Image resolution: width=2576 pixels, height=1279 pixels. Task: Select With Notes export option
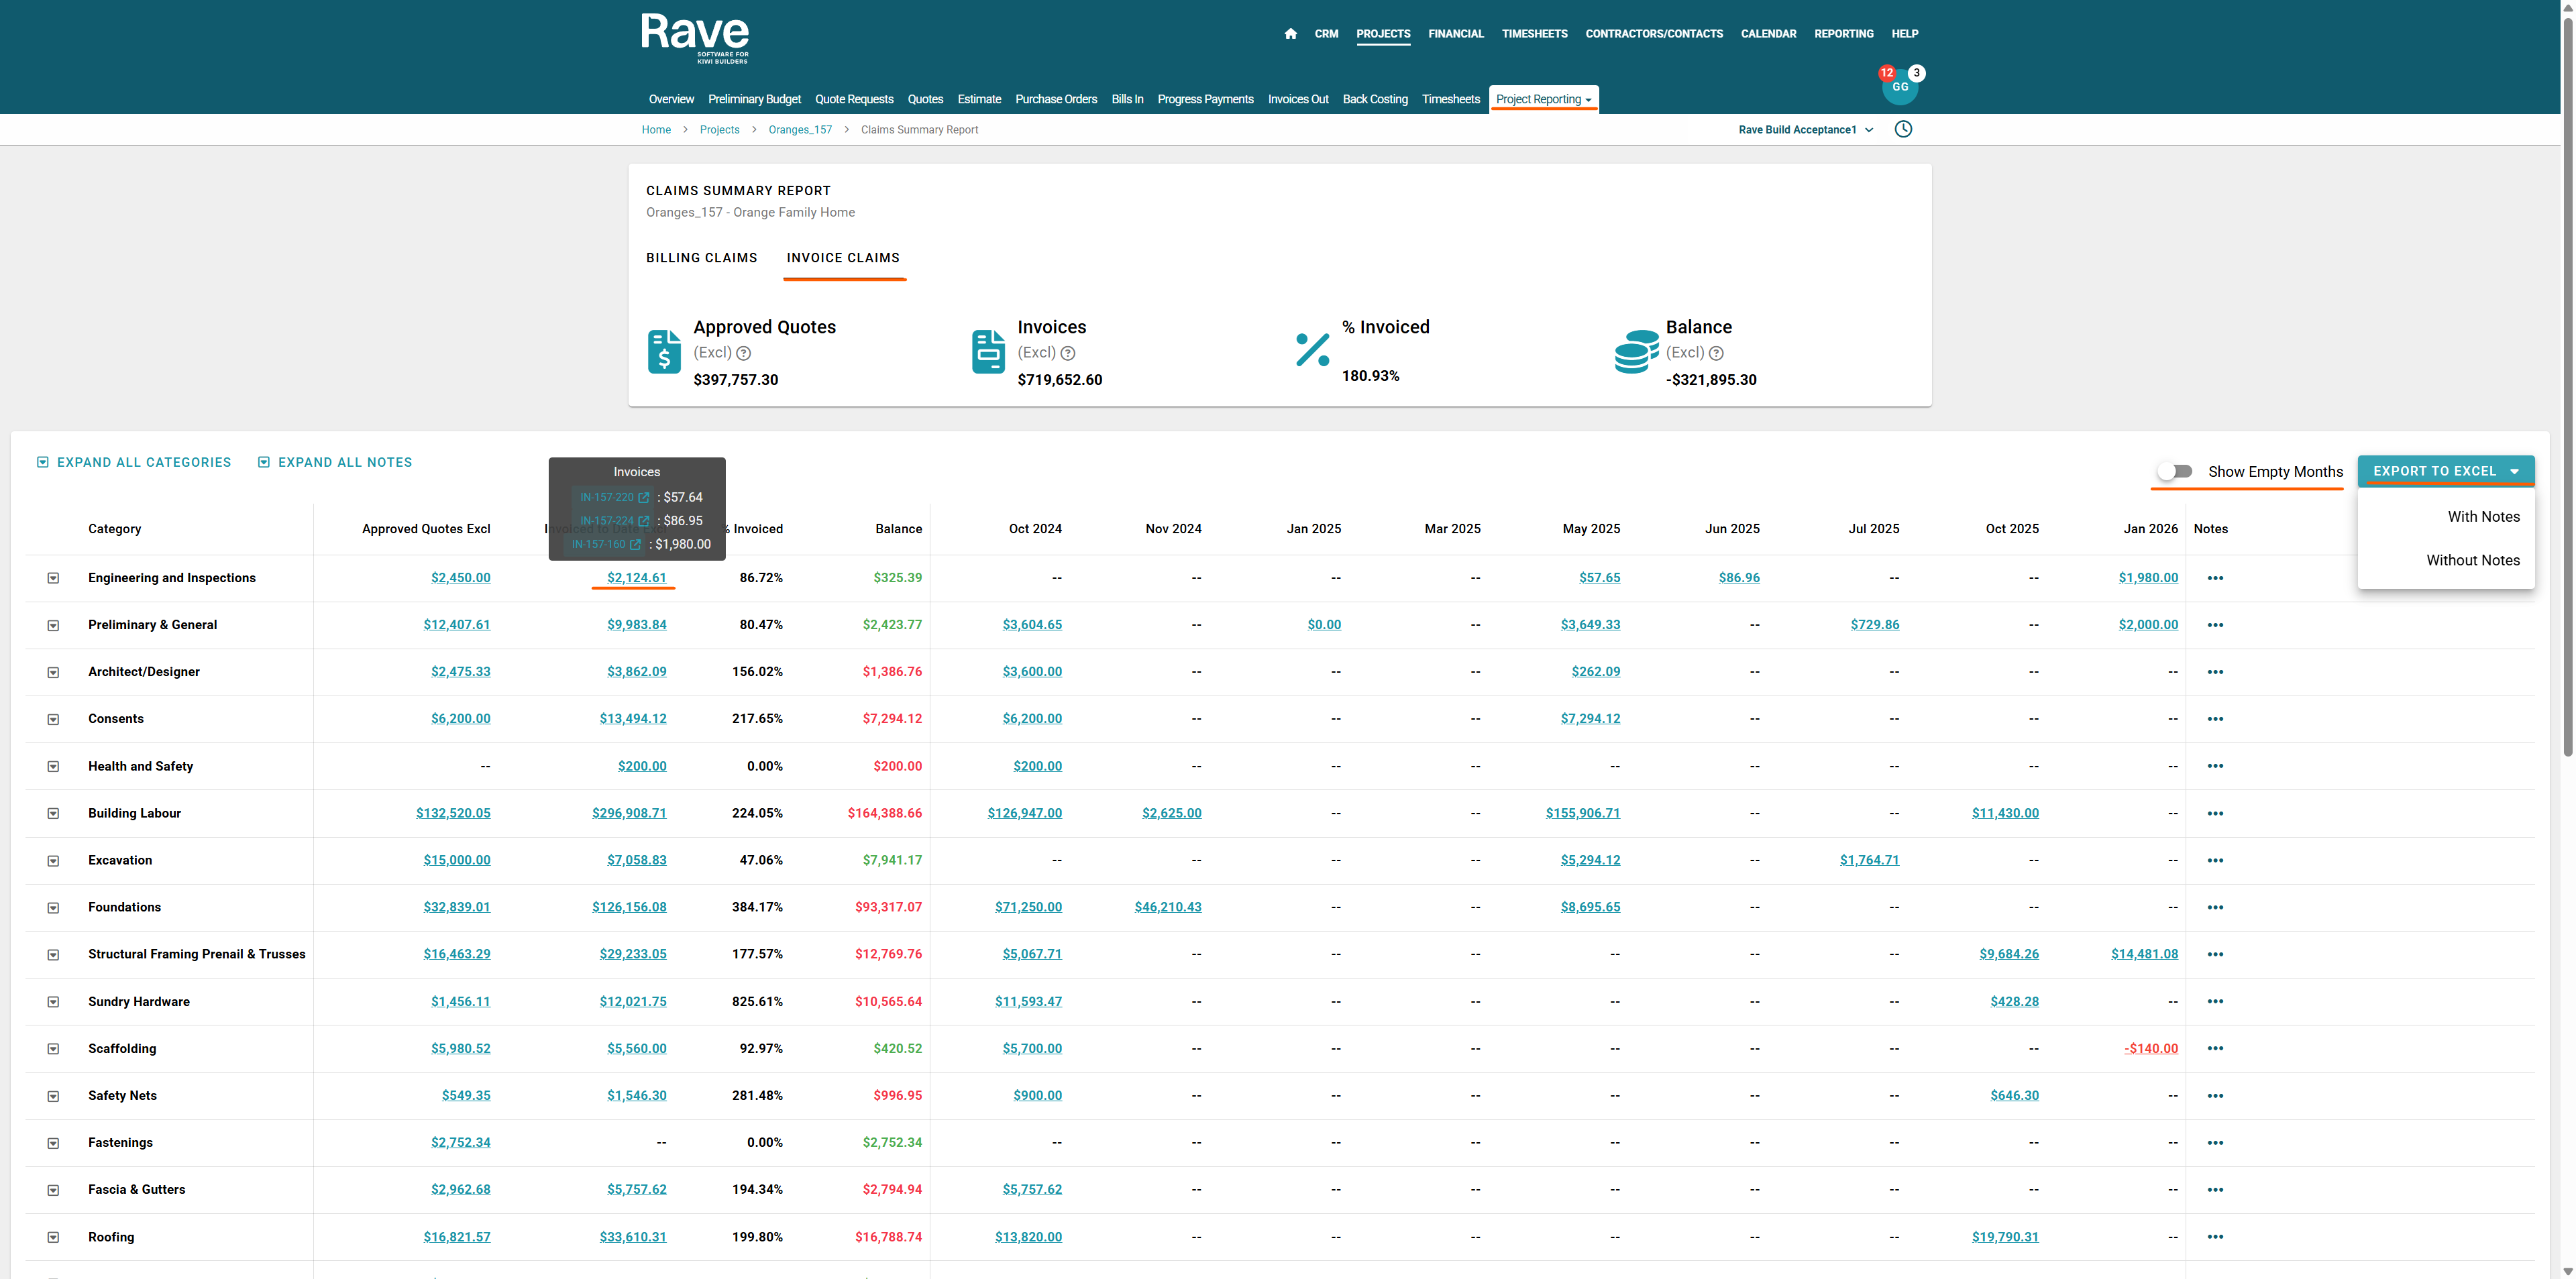click(x=2483, y=517)
